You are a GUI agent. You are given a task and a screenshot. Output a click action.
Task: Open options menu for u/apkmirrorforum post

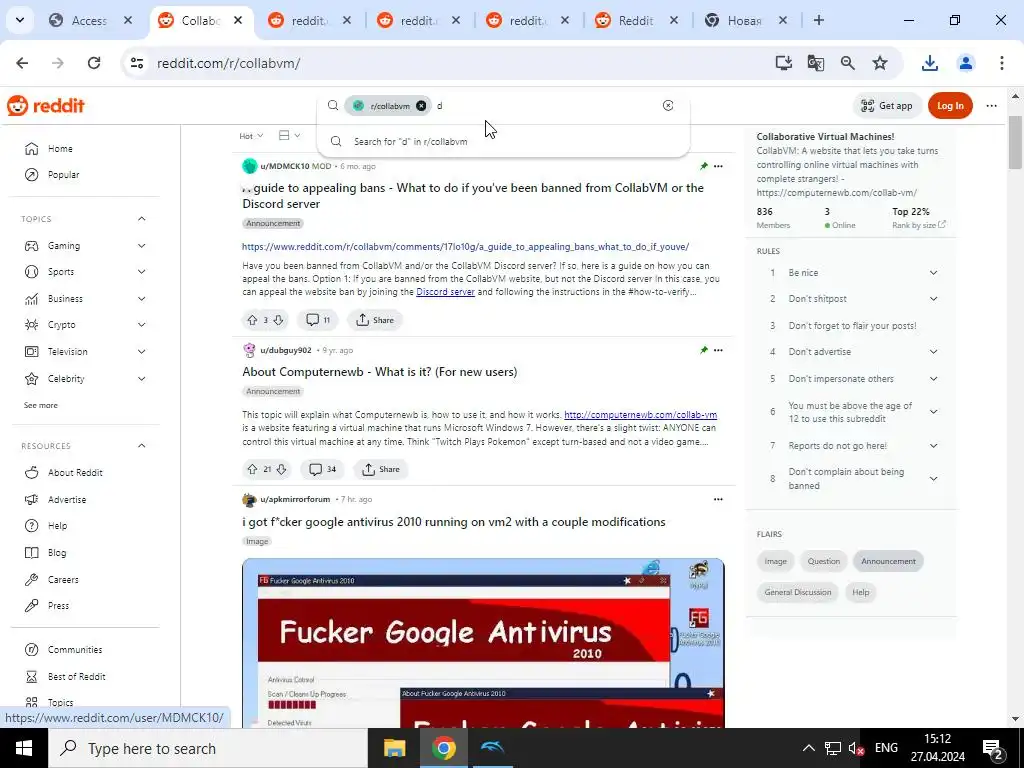(x=718, y=499)
